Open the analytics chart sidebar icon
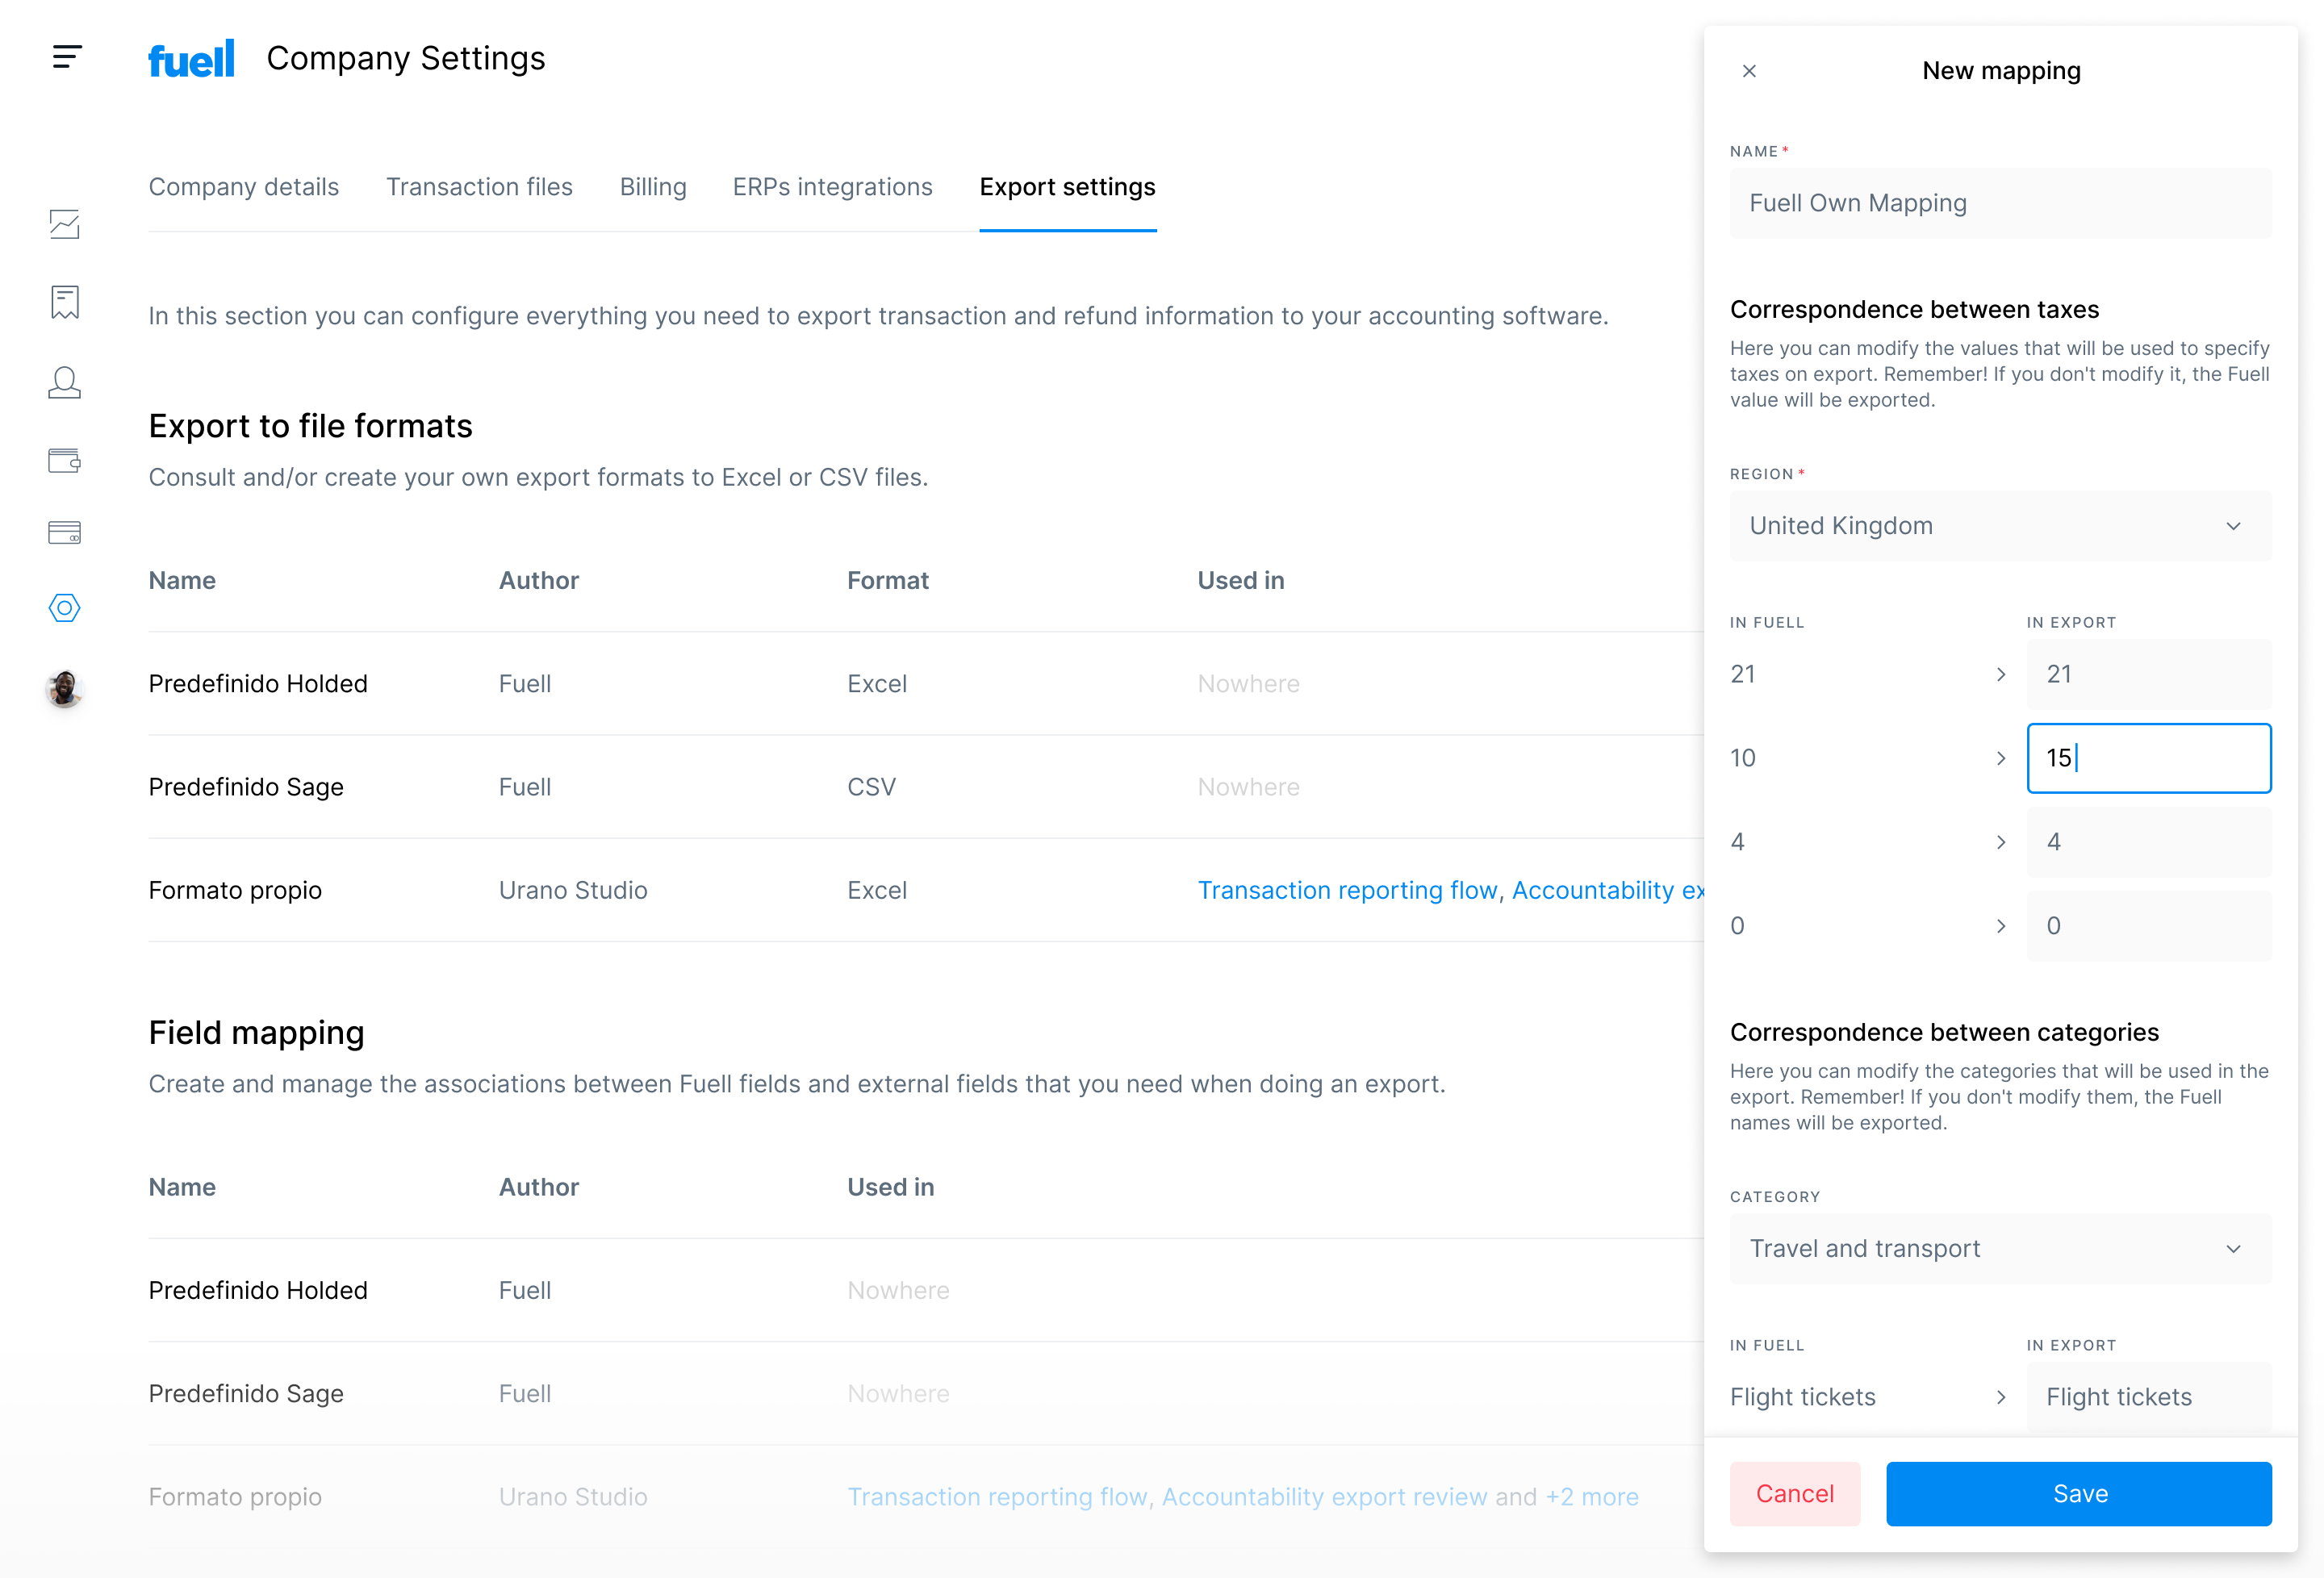The height and width of the screenshot is (1578, 2324). coord(65,224)
